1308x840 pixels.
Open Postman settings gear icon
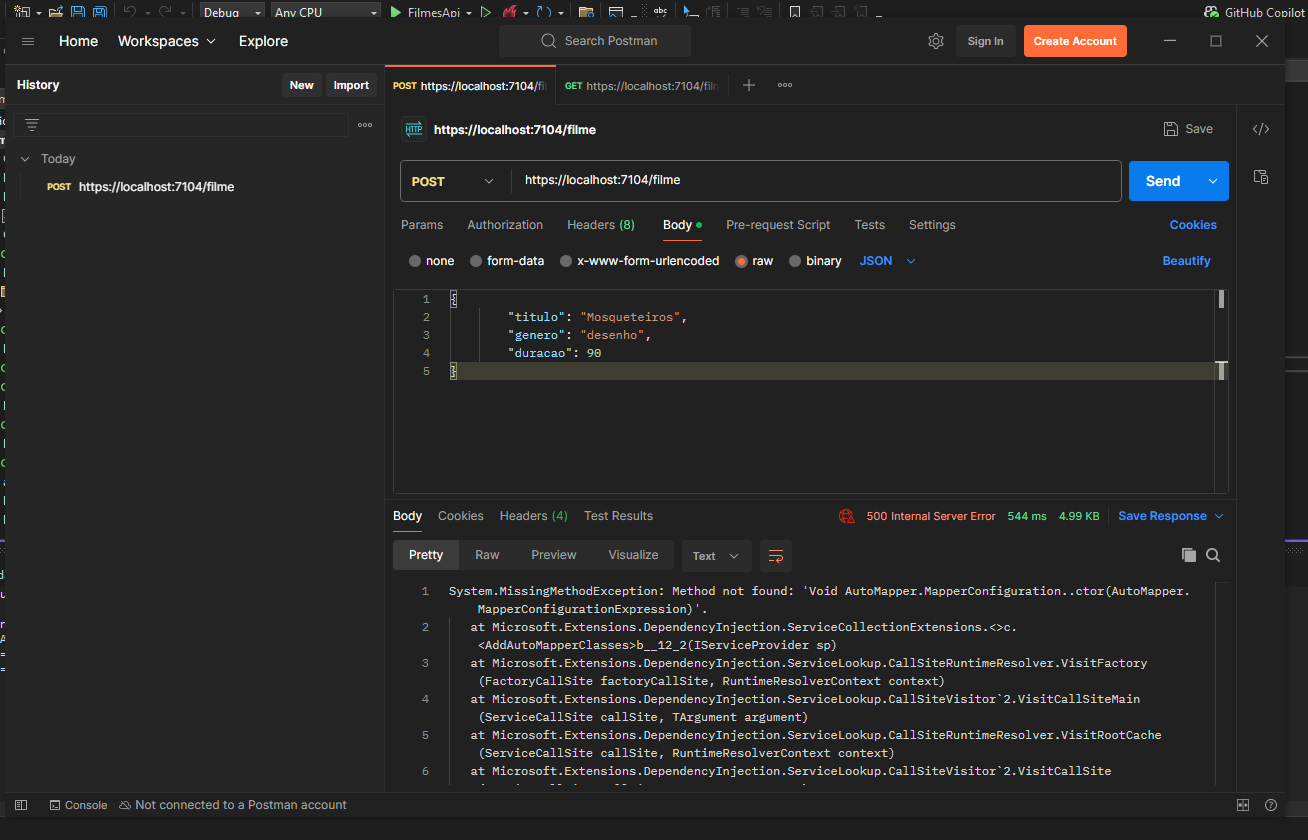pos(936,41)
